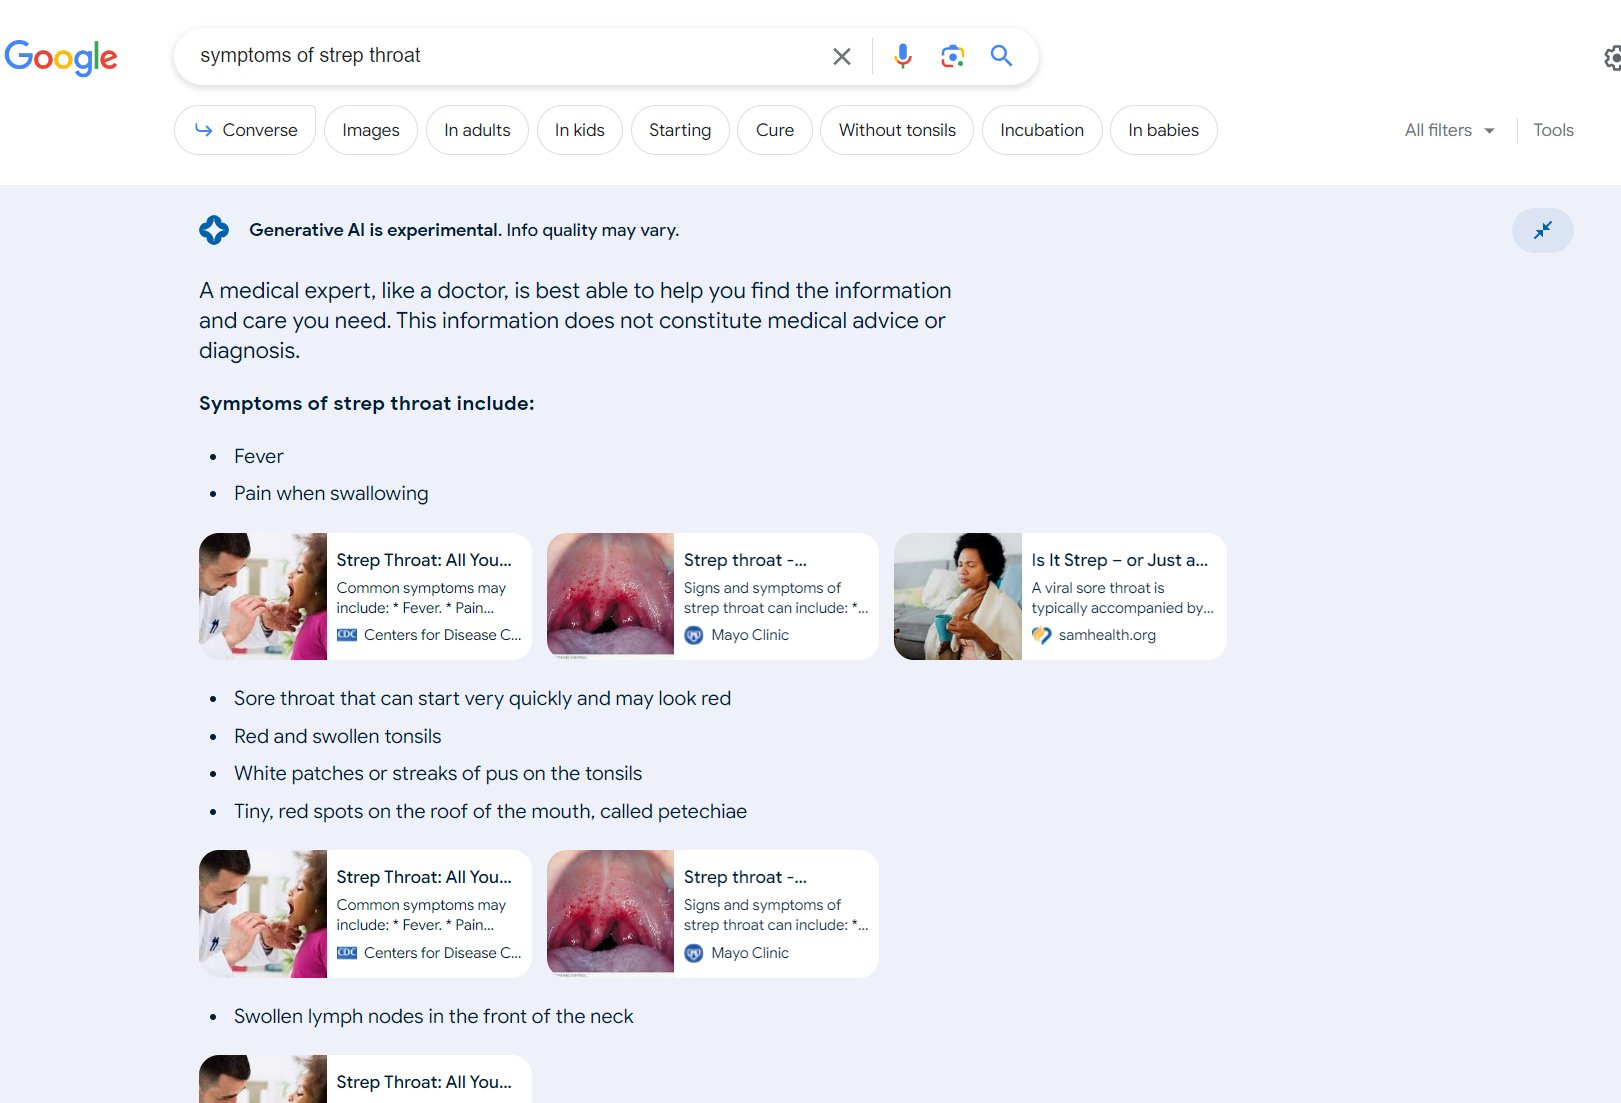This screenshot has width=1621, height=1103.
Task: Switch to the Images tab
Action: [371, 130]
